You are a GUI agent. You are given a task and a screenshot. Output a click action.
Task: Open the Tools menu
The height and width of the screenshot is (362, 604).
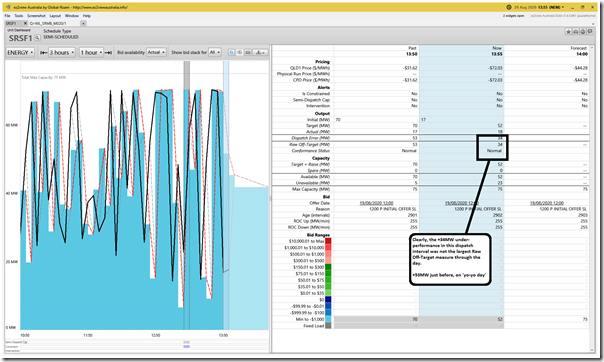click(19, 16)
